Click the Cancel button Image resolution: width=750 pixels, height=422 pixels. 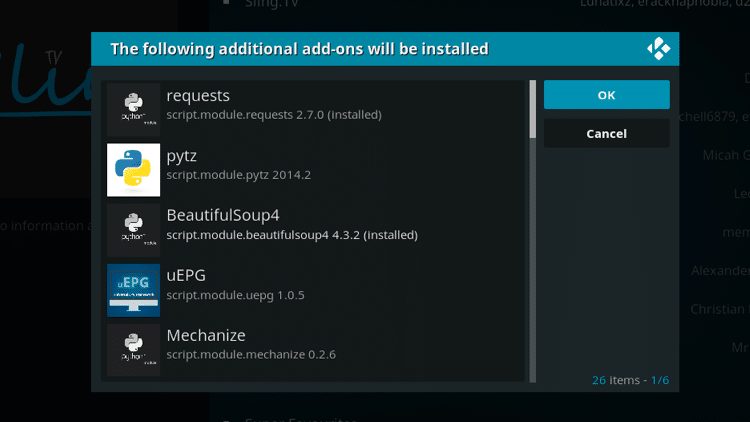[607, 133]
